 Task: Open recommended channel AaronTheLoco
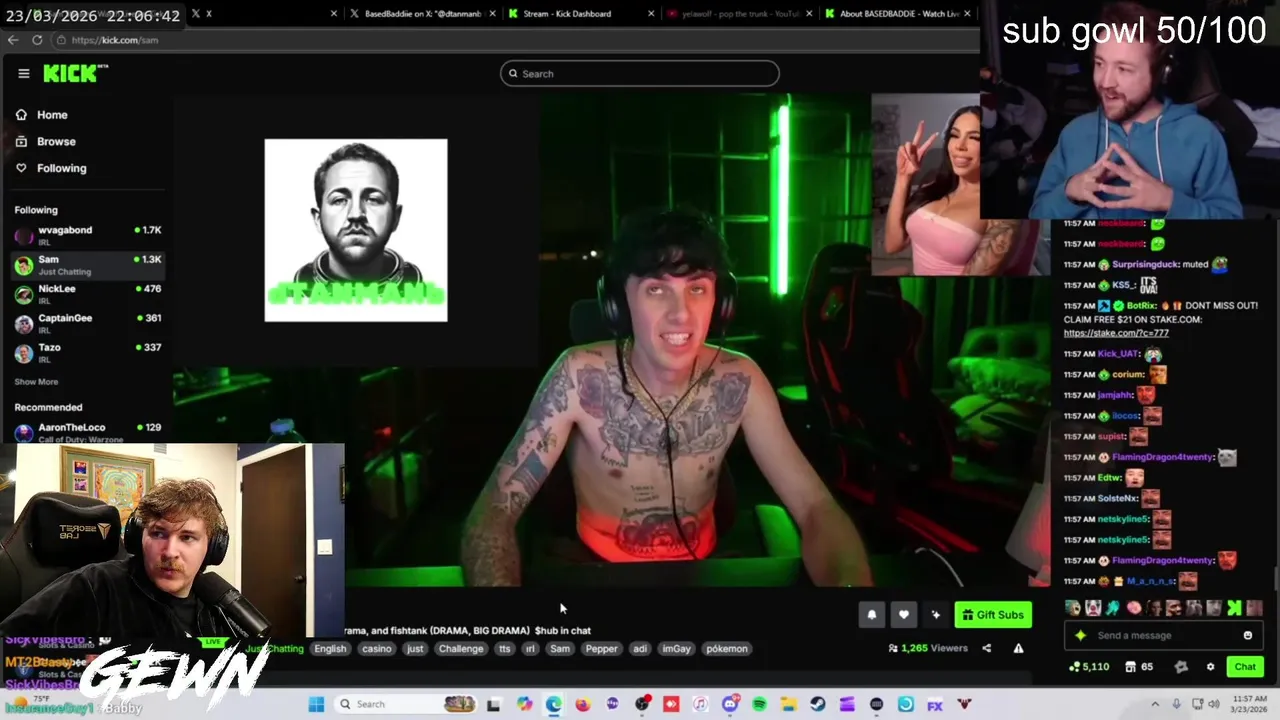(x=88, y=432)
